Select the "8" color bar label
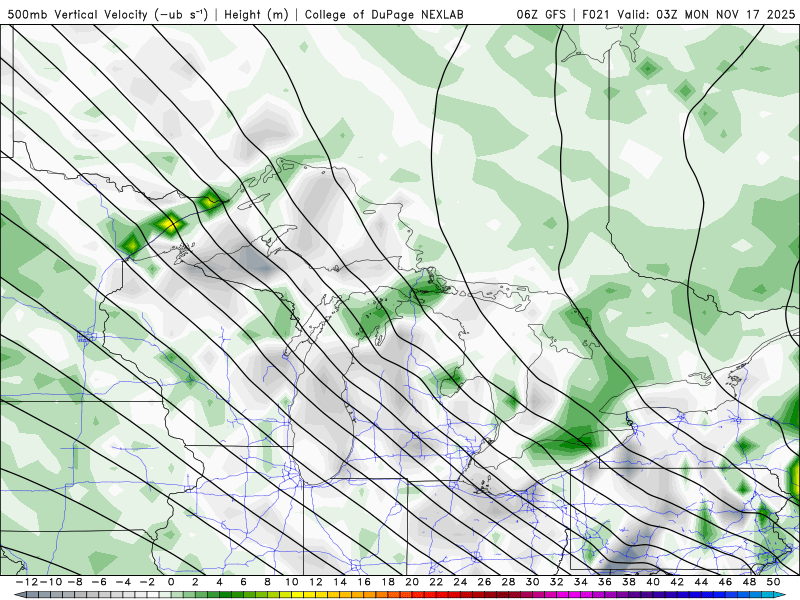Image resolution: width=800 pixels, height=600 pixels. click(x=267, y=582)
